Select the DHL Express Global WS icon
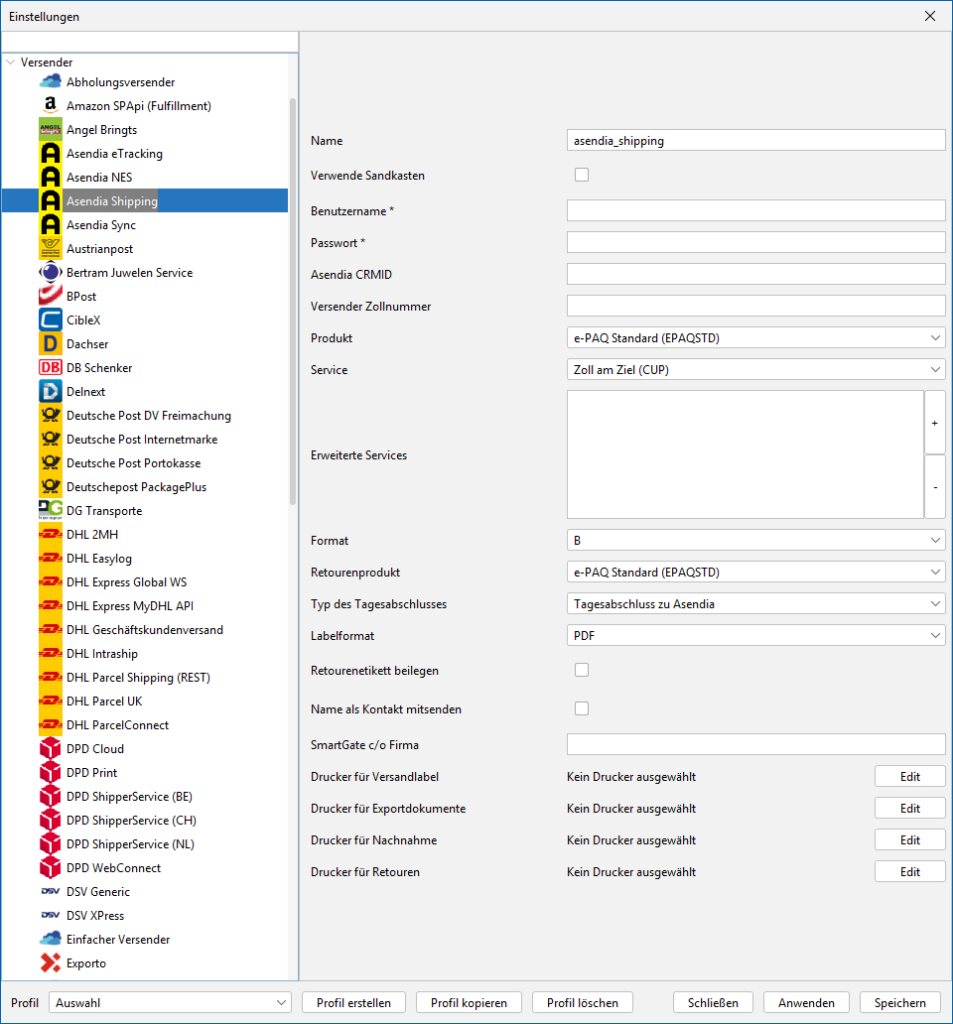 pos(50,582)
